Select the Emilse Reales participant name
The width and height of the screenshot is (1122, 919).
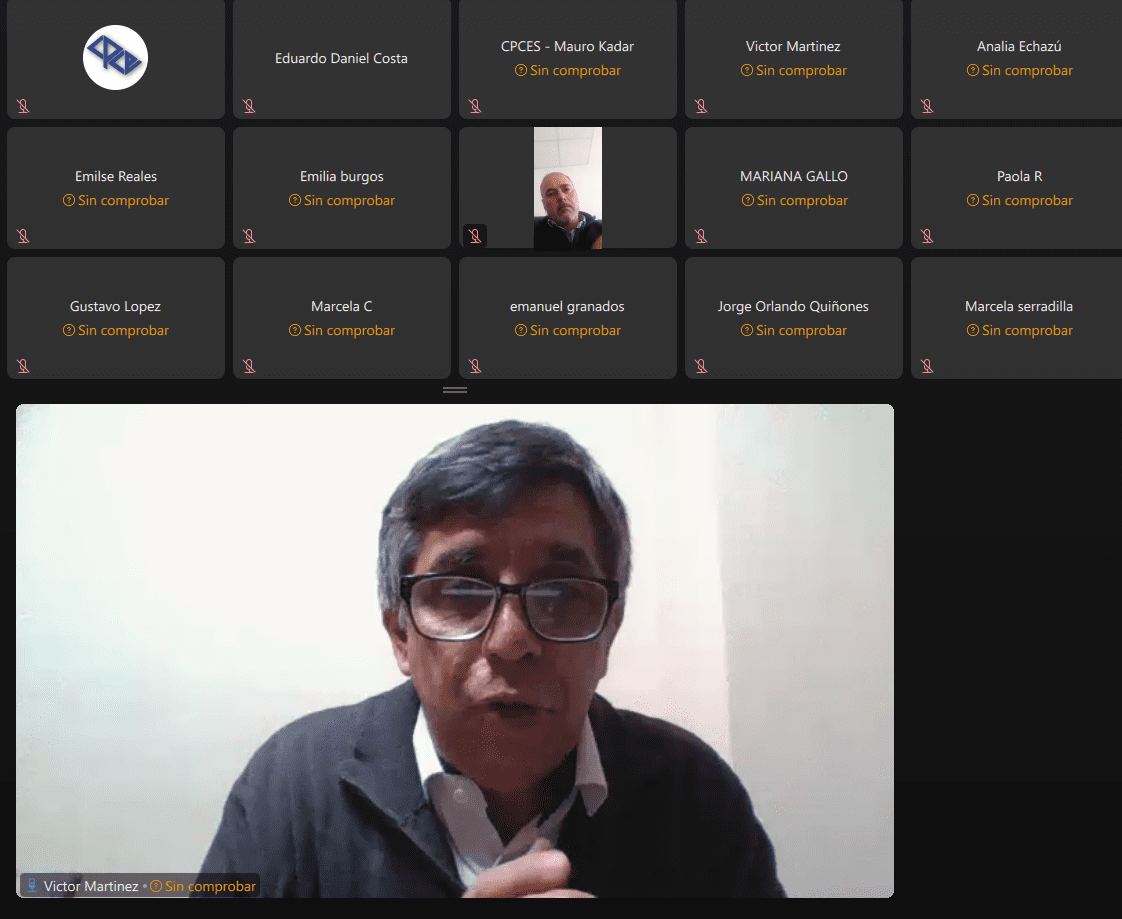tap(116, 177)
